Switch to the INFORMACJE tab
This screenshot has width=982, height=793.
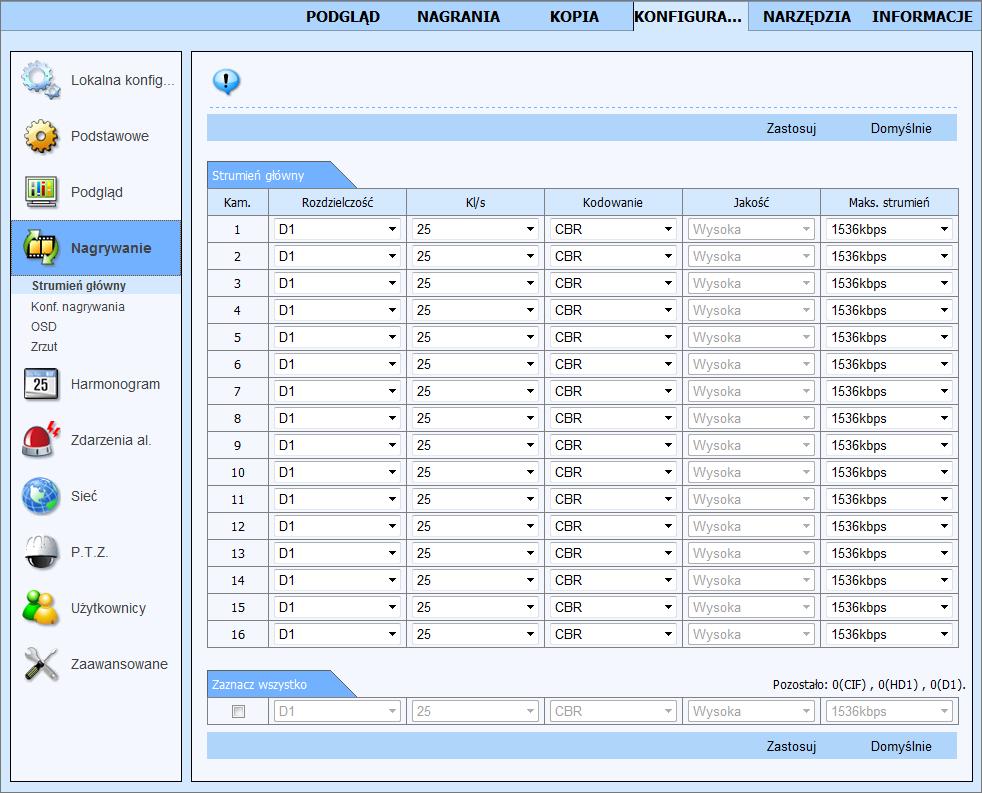(x=922, y=17)
